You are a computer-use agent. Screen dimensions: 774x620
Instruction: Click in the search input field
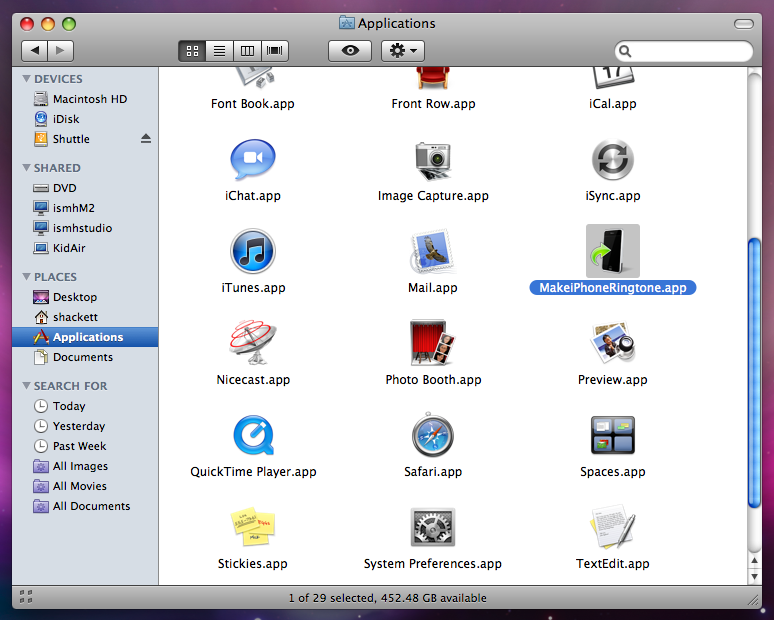[684, 51]
